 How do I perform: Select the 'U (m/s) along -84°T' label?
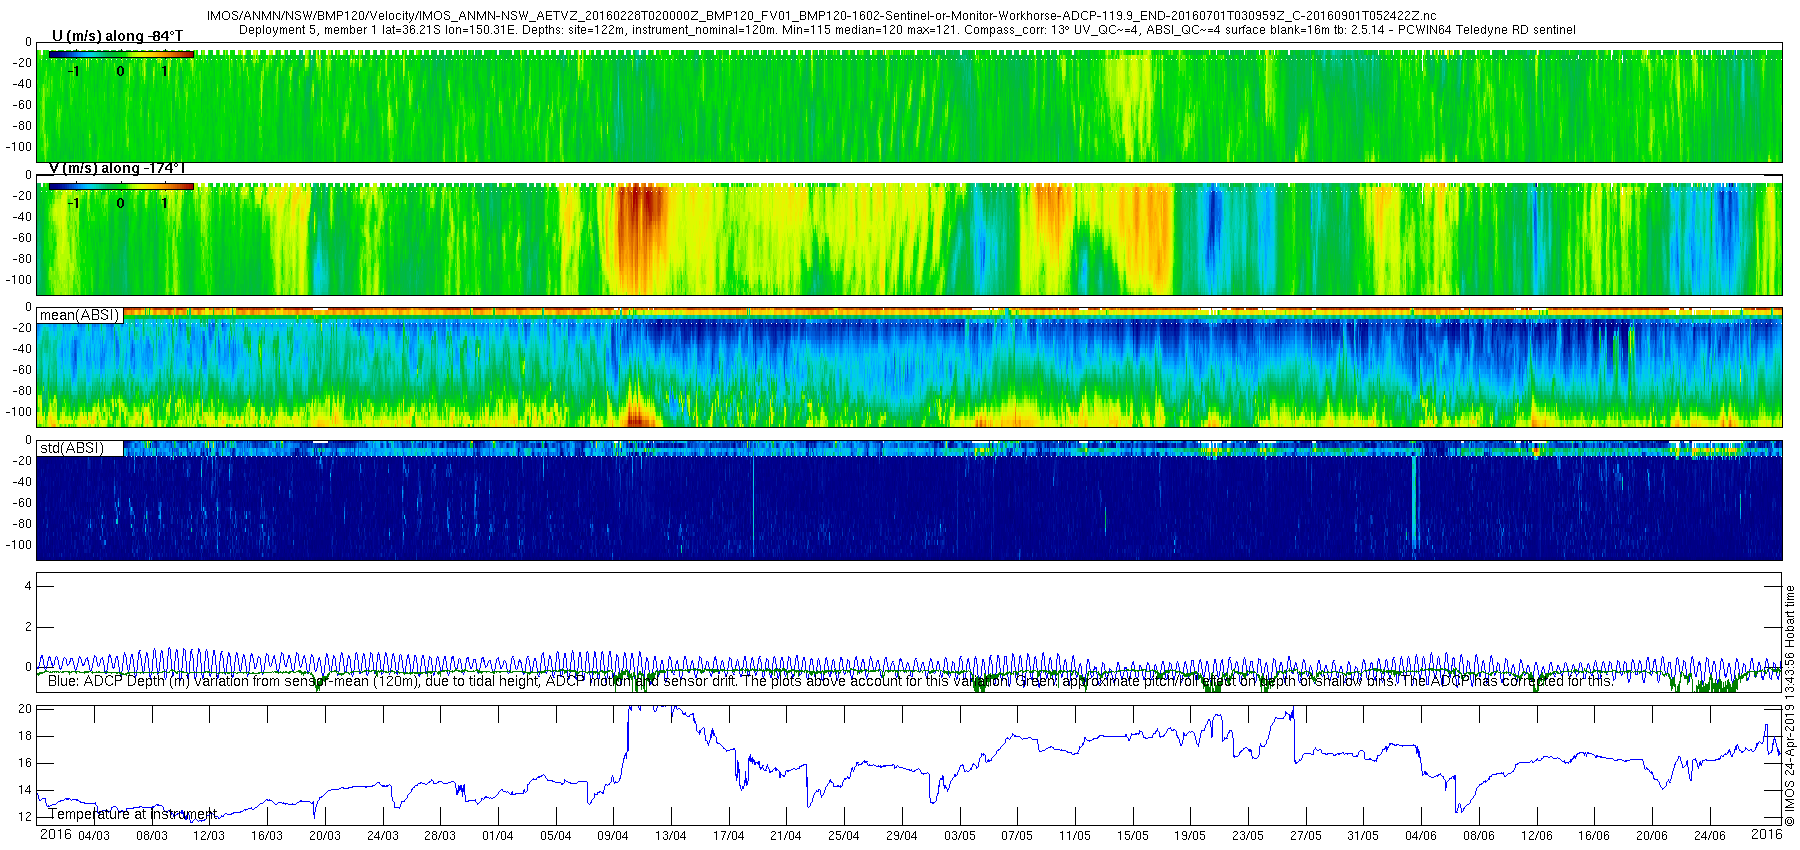click(x=117, y=36)
